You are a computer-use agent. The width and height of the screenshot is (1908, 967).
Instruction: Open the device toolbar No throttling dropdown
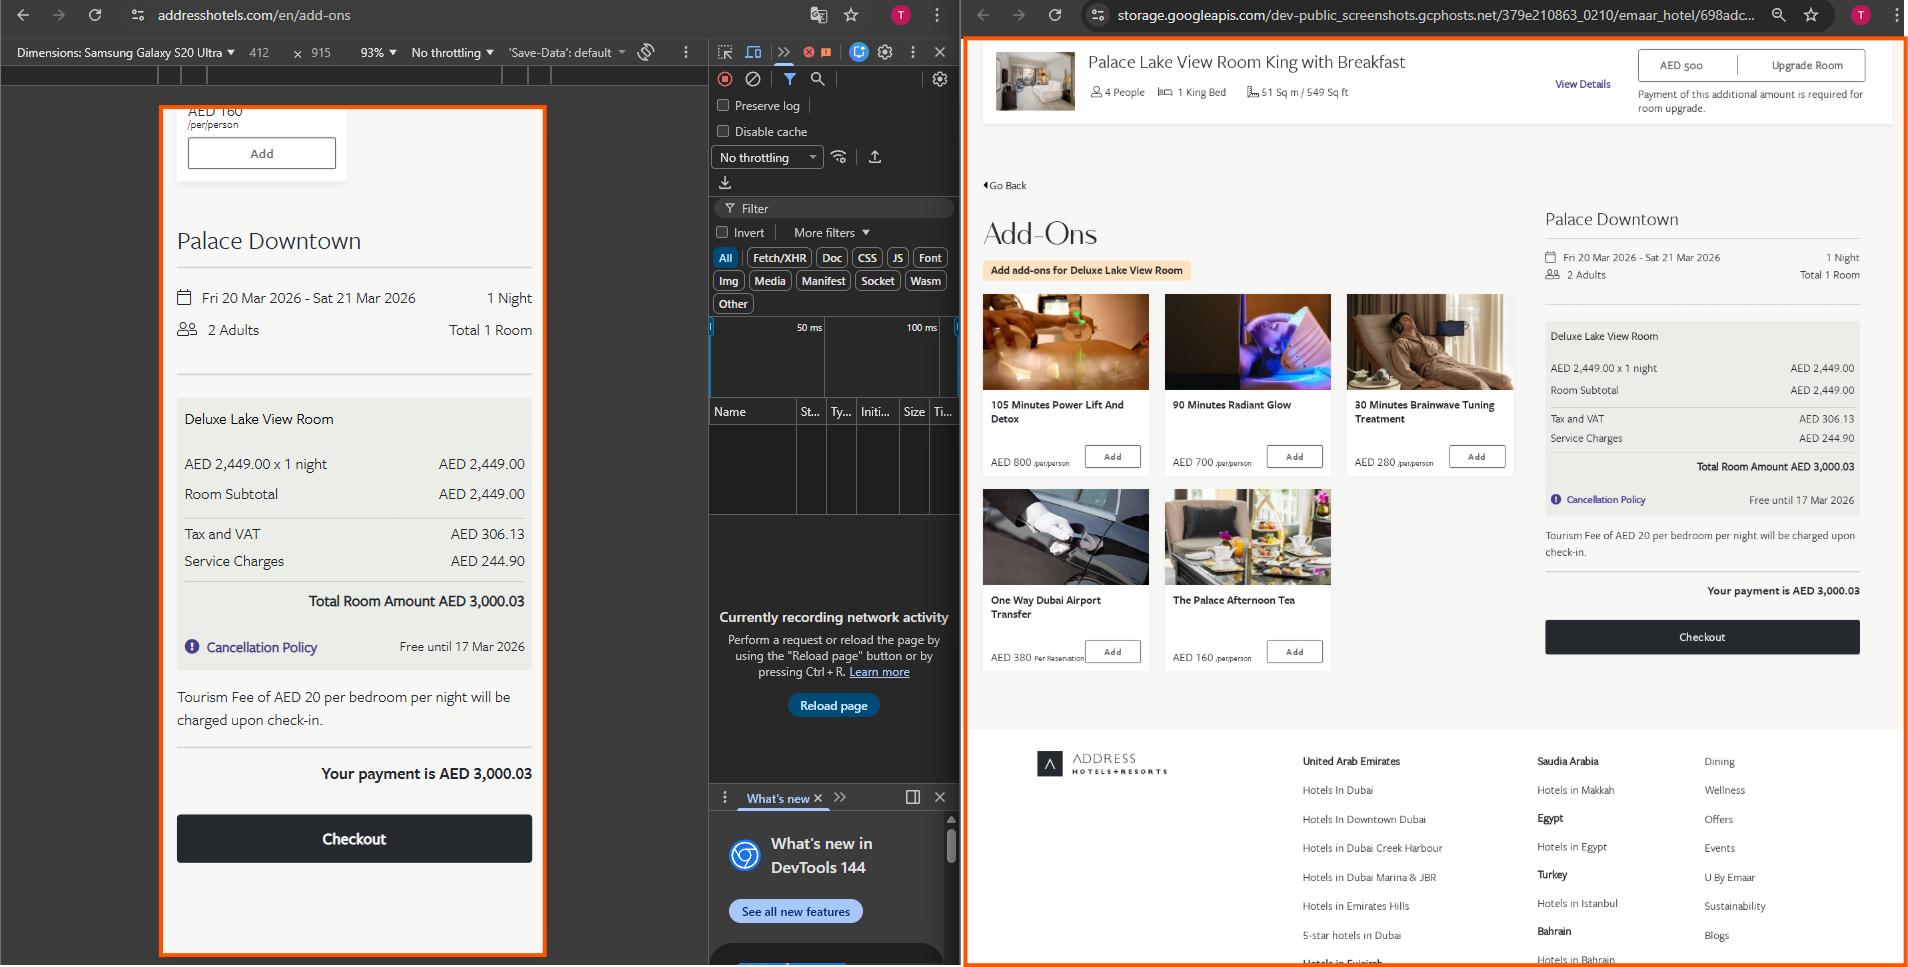click(x=452, y=52)
